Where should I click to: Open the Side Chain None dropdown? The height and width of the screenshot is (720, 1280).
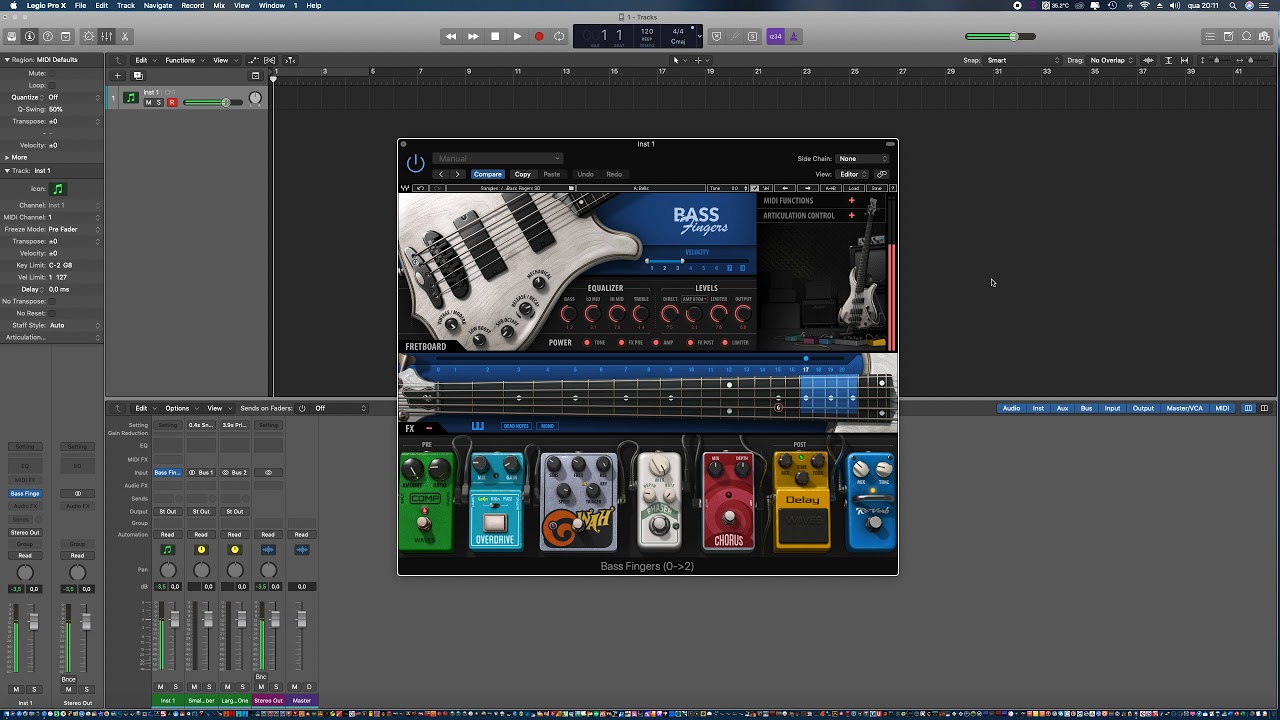coord(863,158)
